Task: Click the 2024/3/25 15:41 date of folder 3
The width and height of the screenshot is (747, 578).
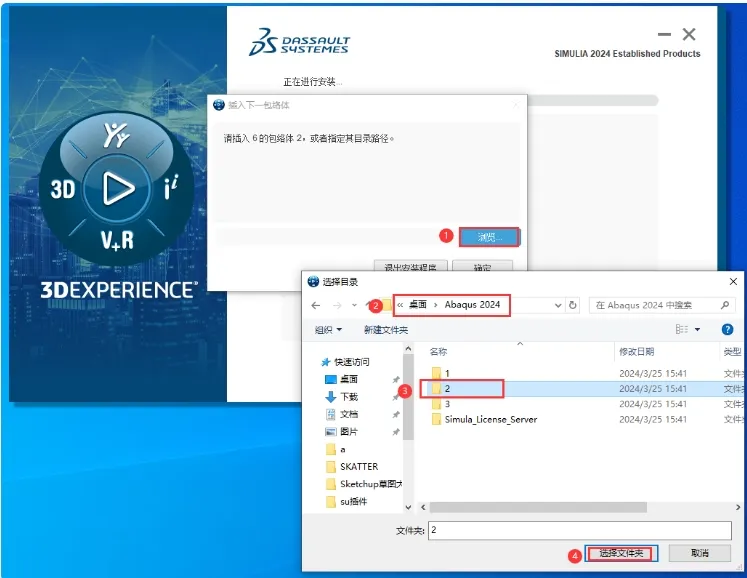Action: [653, 404]
